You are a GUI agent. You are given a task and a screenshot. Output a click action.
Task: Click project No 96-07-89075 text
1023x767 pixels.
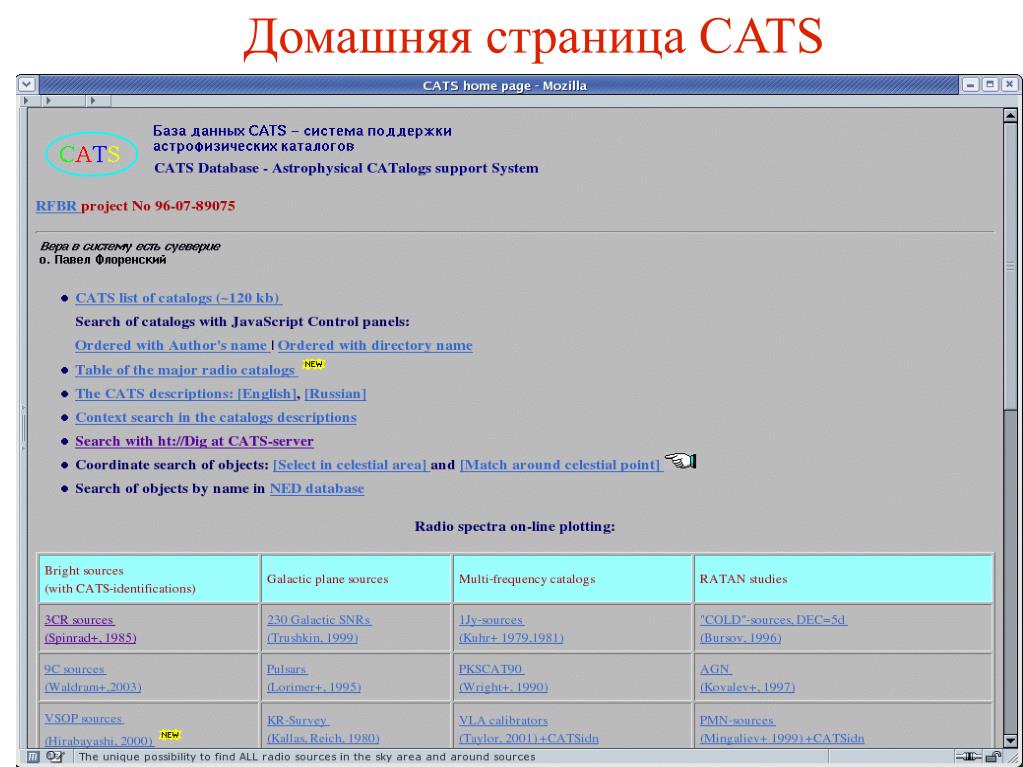pos(158,206)
